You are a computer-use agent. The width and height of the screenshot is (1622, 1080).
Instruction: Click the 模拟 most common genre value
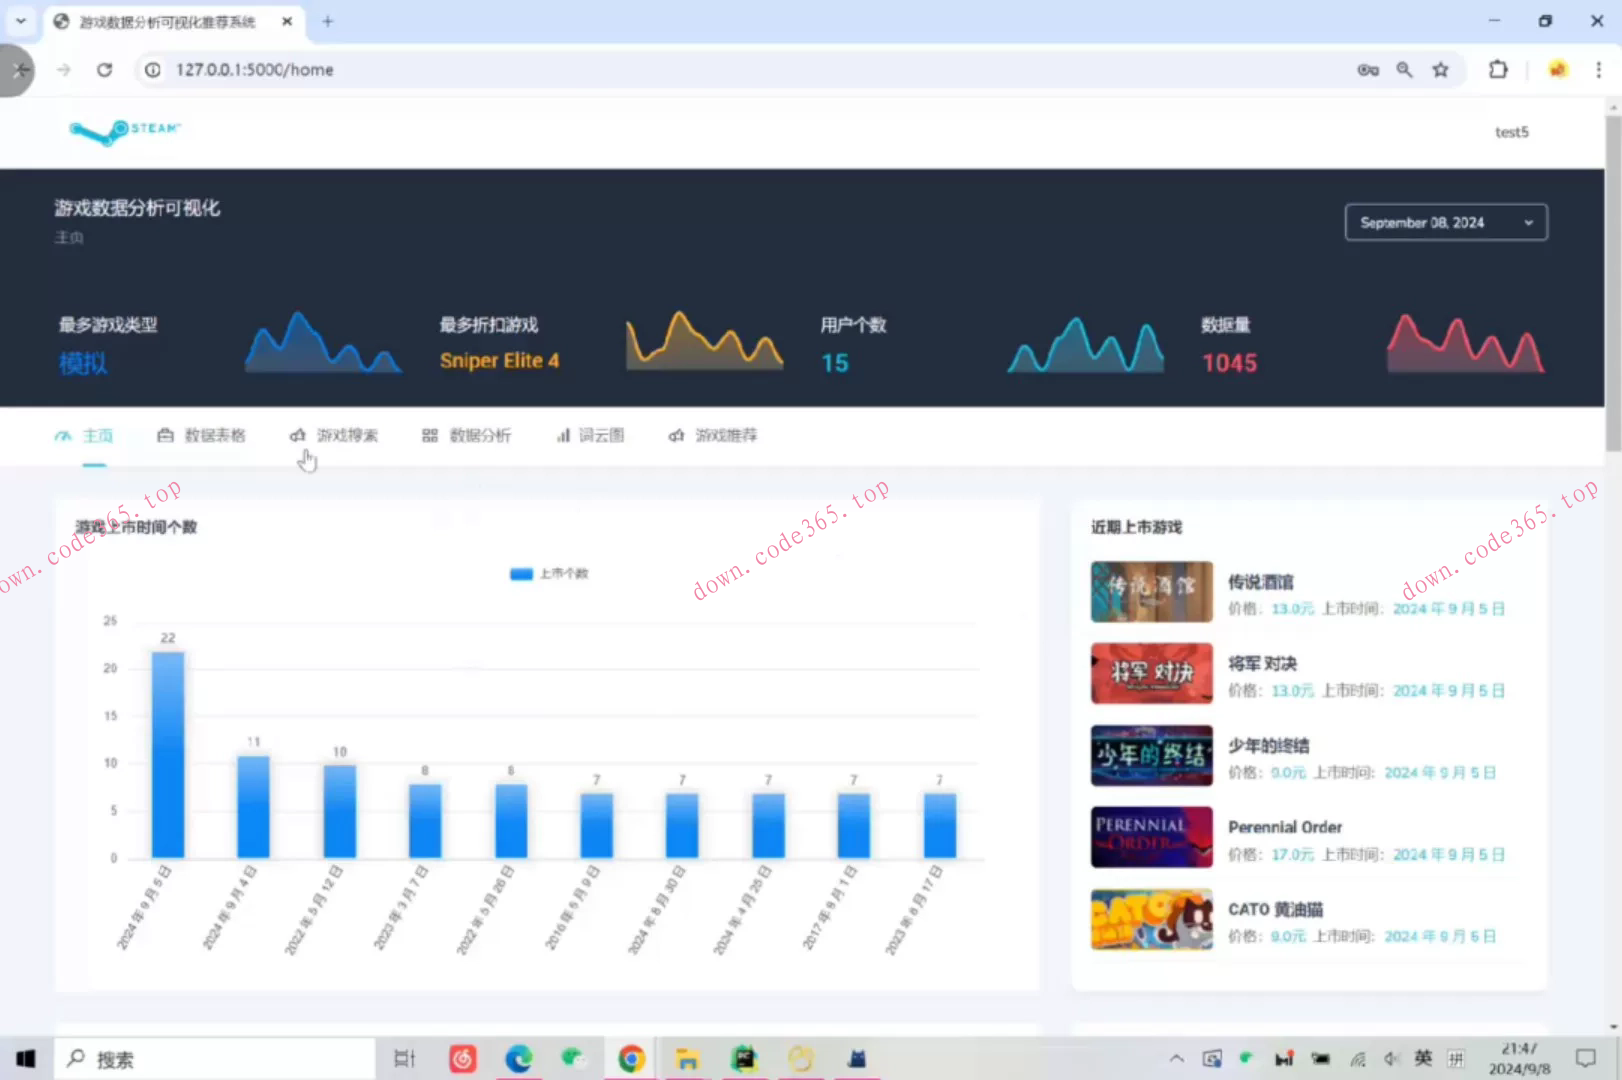click(83, 363)
